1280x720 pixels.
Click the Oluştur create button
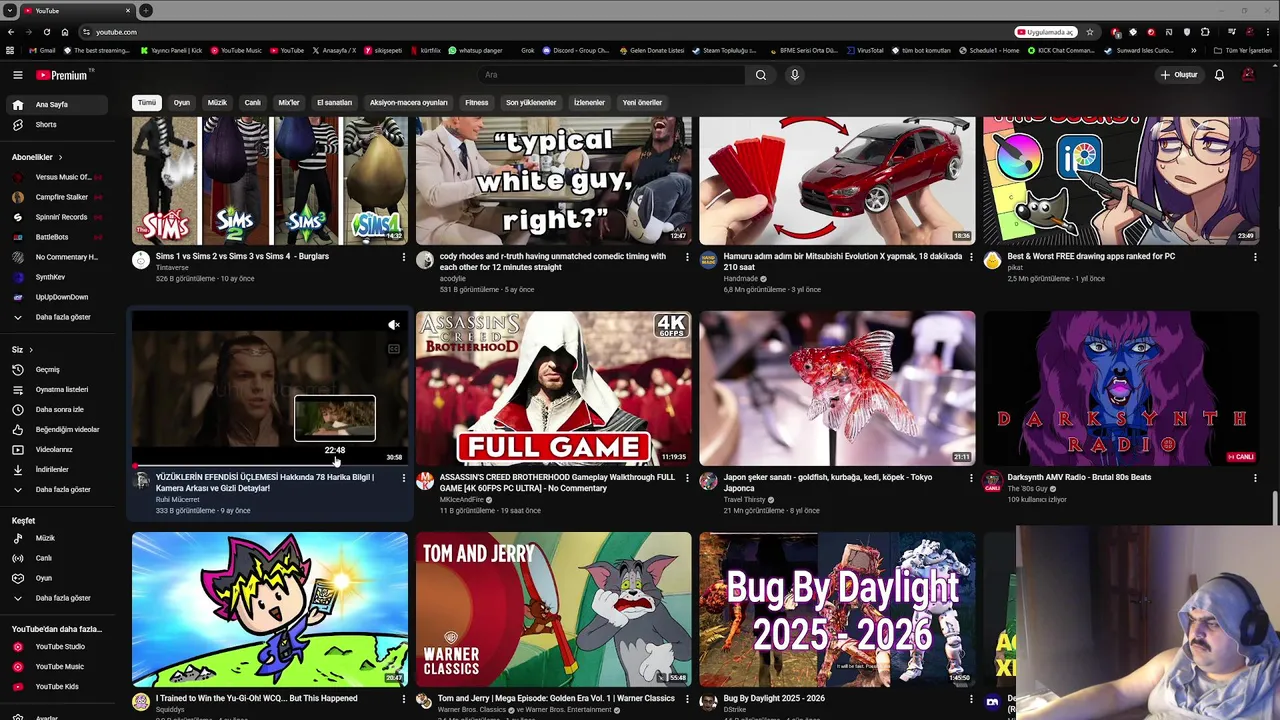[1178, 75]
